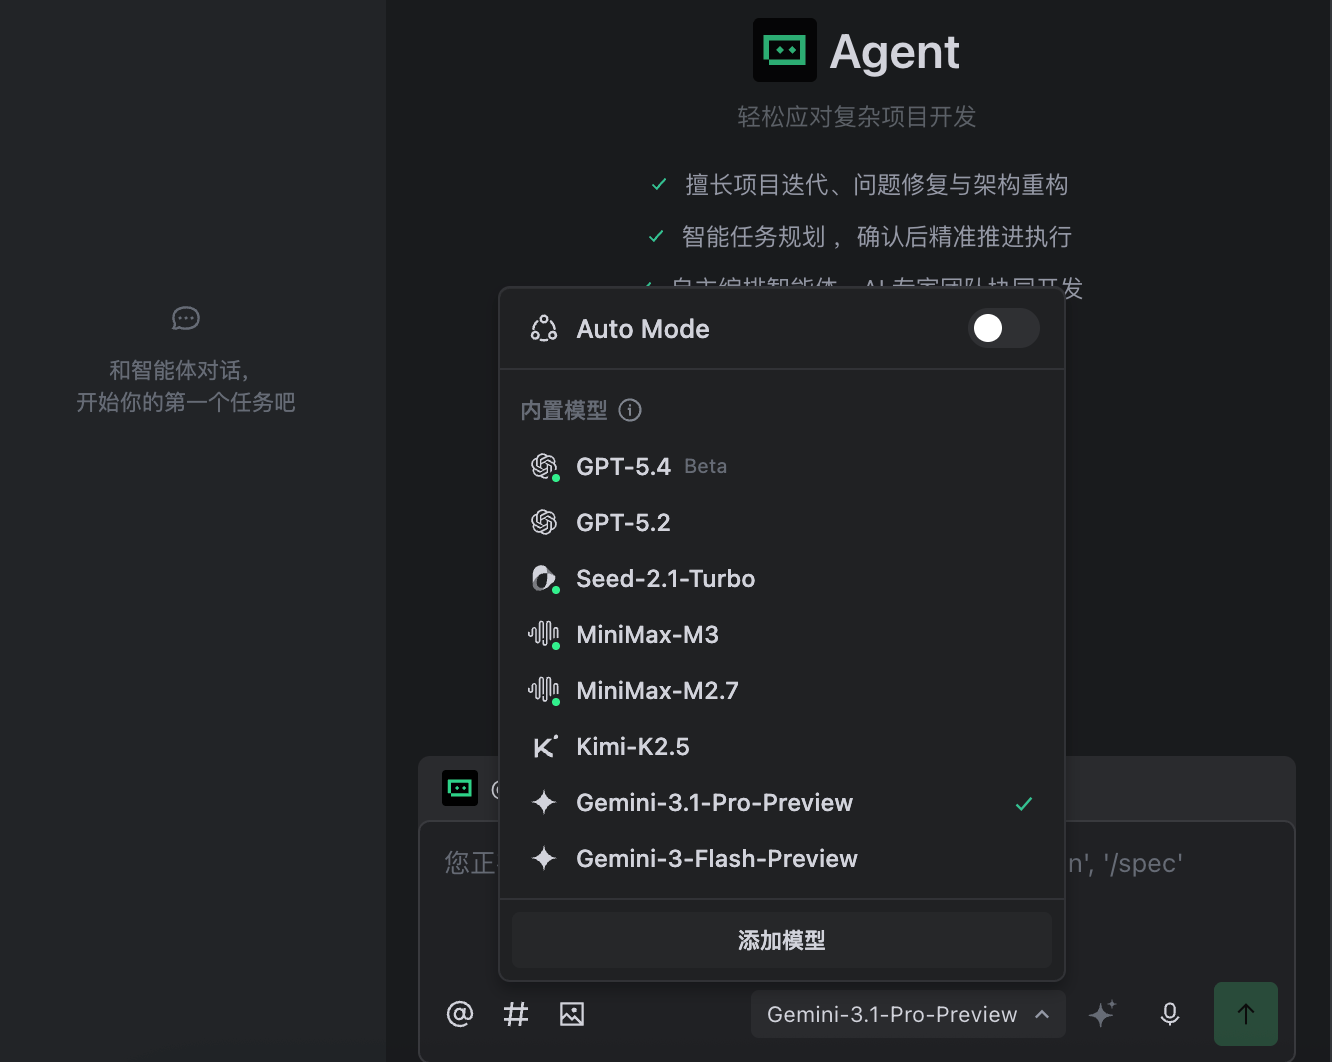Viewport: 1332px width, 1062px height.
Task: Click the 智能任务规划，确认后精准推进执行 text
Action: pyautogui.click(x=877, y=237)
